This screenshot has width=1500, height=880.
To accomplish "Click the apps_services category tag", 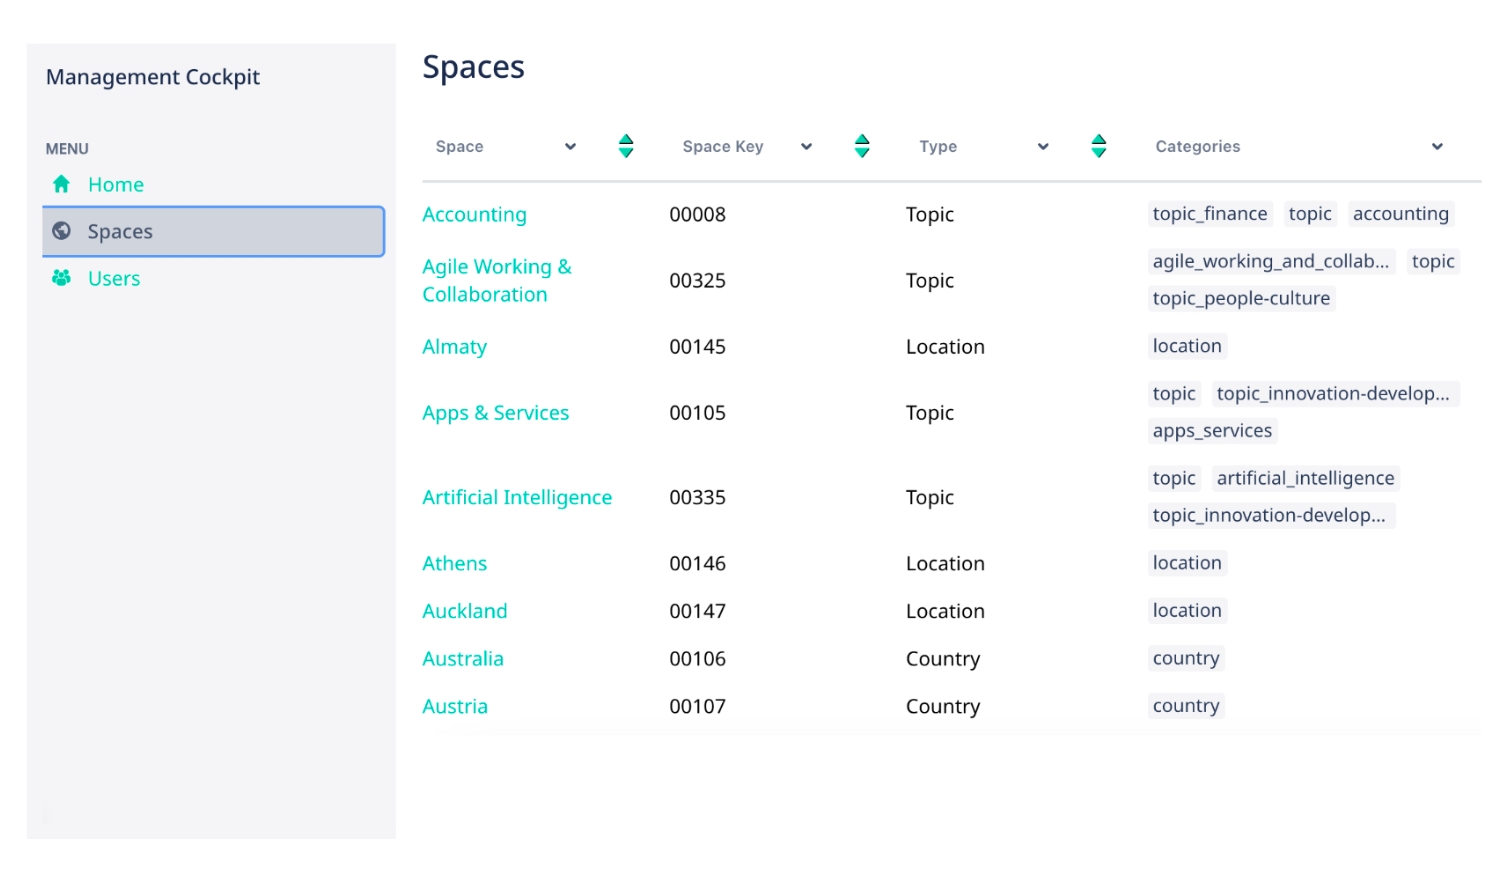I will pos(1212,431).
